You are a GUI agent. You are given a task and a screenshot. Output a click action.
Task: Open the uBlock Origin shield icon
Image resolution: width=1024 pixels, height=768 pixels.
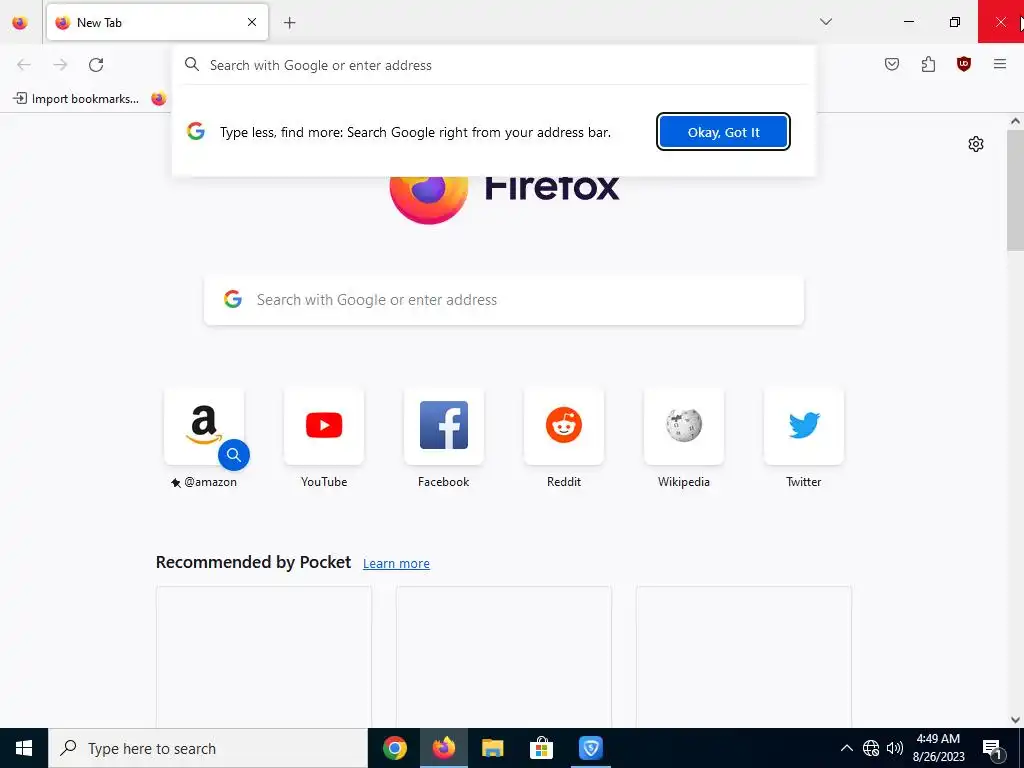[963, 64]
